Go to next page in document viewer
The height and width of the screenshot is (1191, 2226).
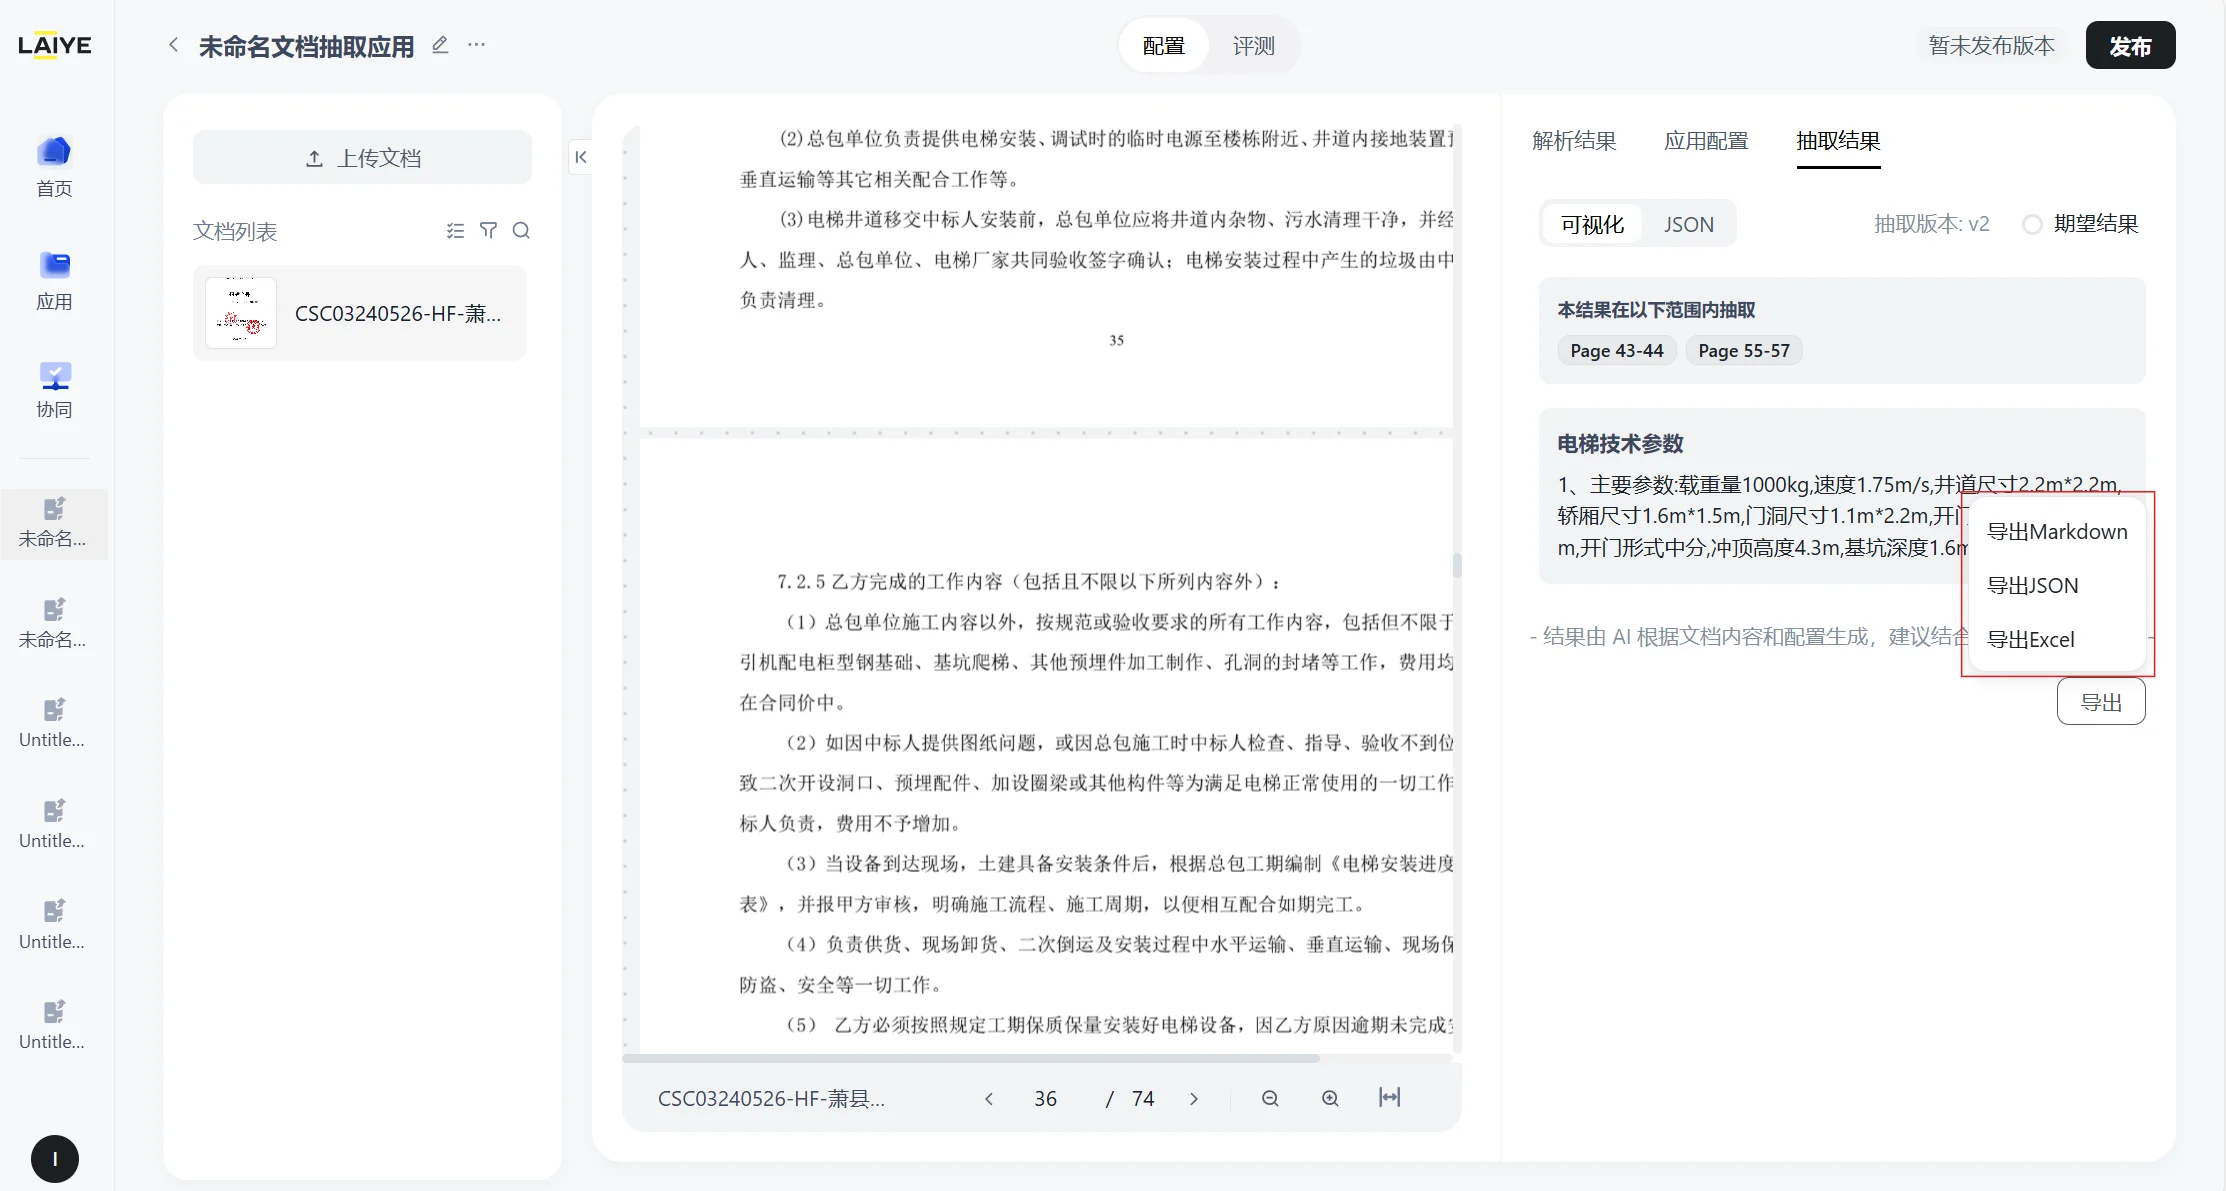click(1194, 1099)
